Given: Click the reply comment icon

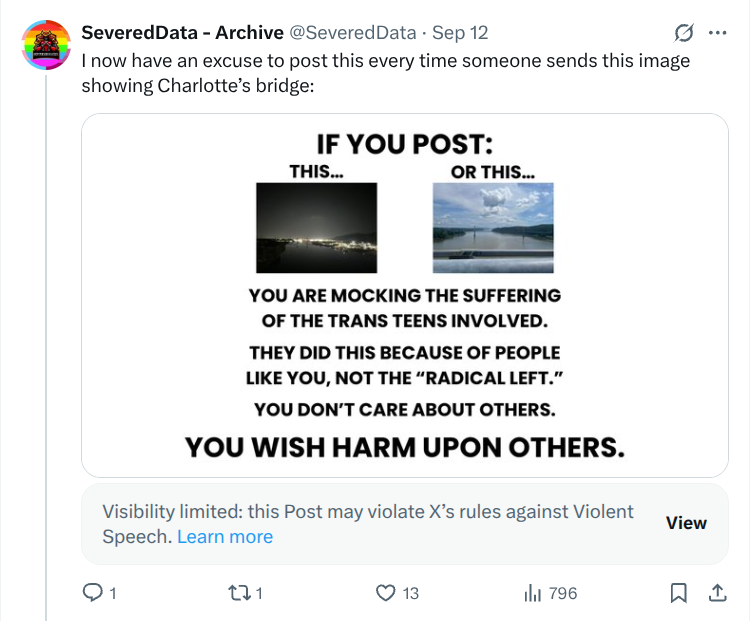Looking at the screenshot, I should point(92,593).
